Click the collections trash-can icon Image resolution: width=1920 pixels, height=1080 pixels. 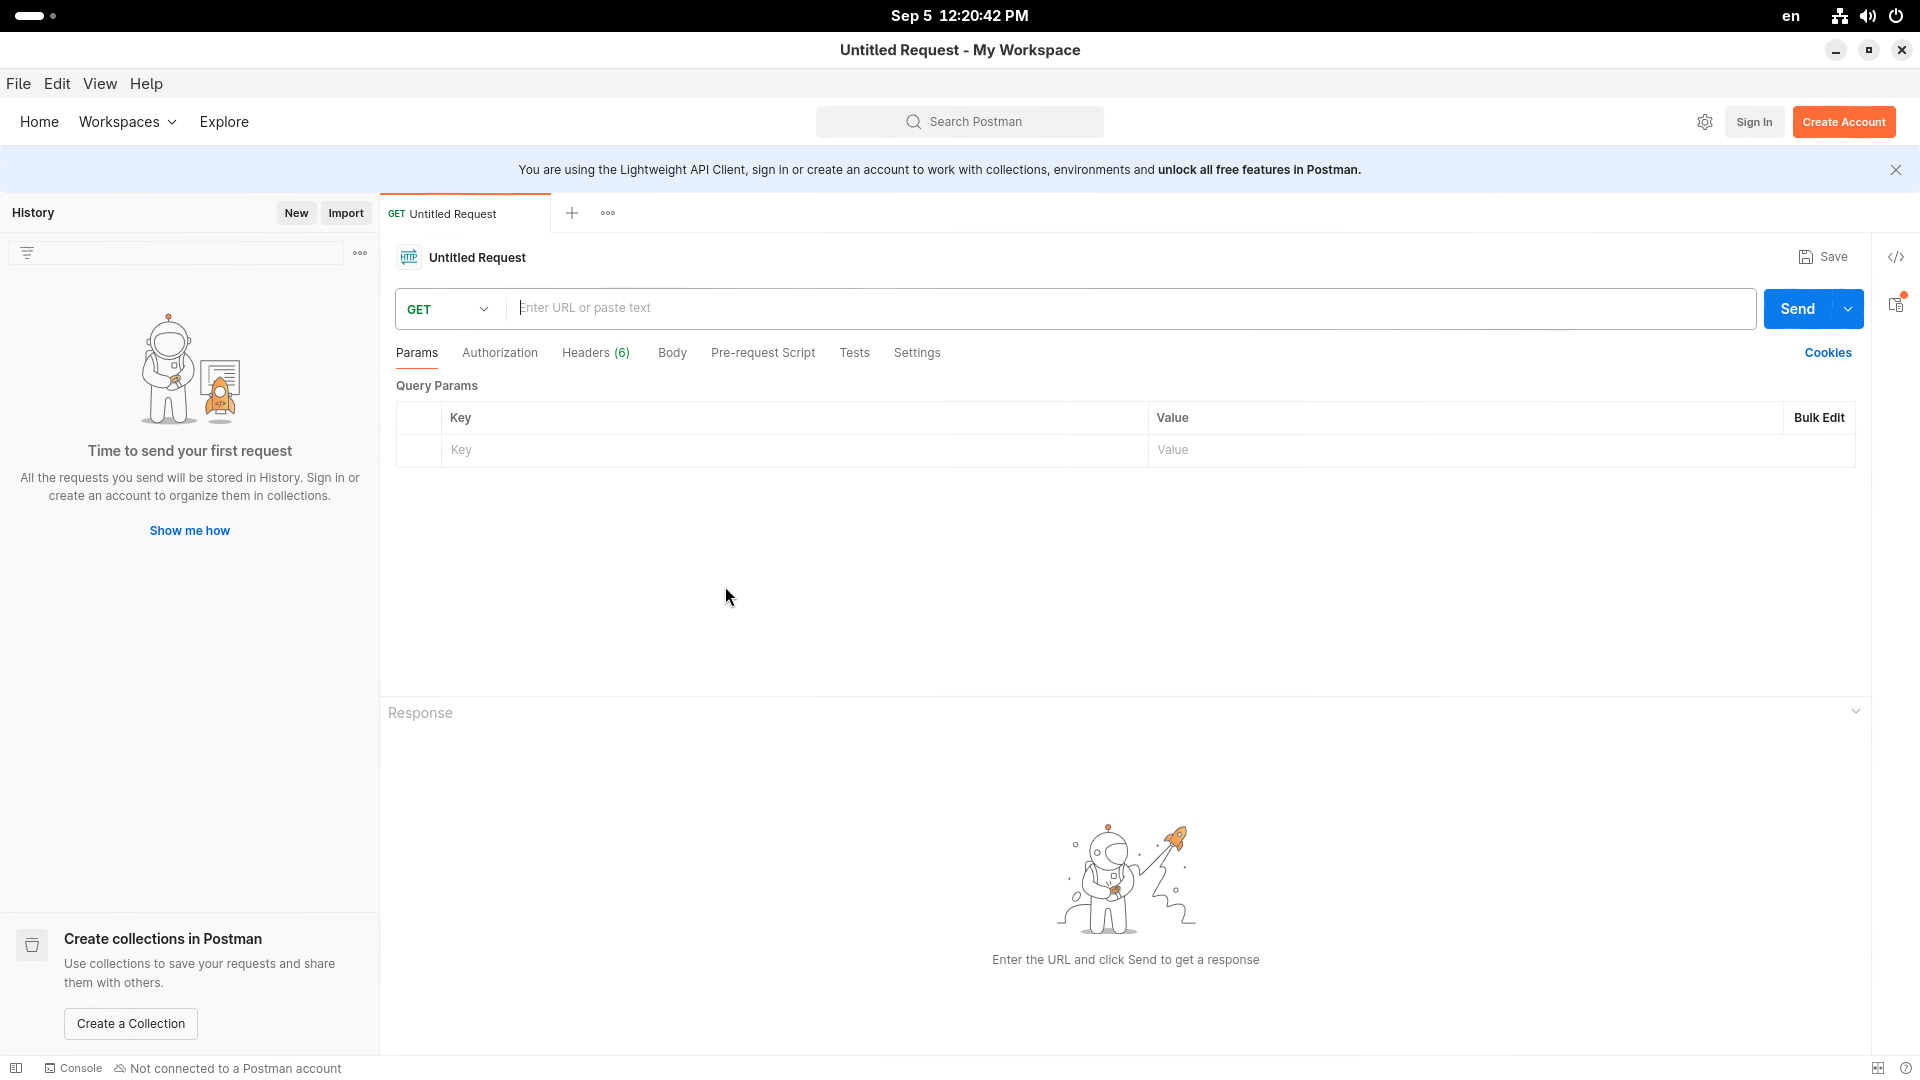point(32,945)
